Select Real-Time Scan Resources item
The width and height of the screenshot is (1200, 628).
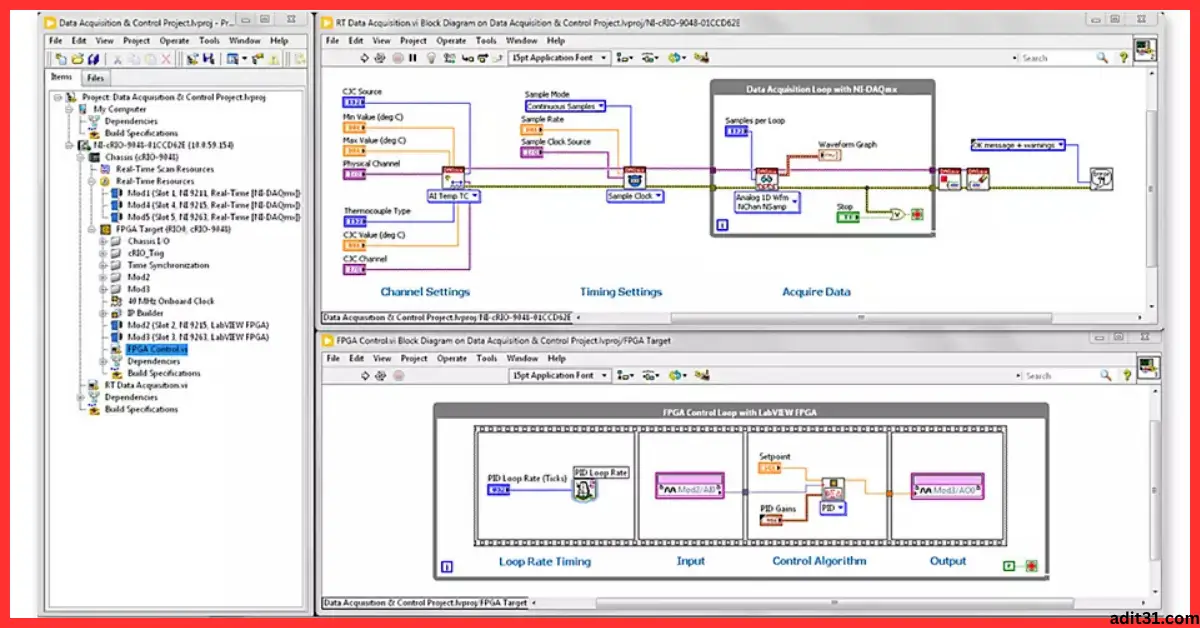pos(163,169)
